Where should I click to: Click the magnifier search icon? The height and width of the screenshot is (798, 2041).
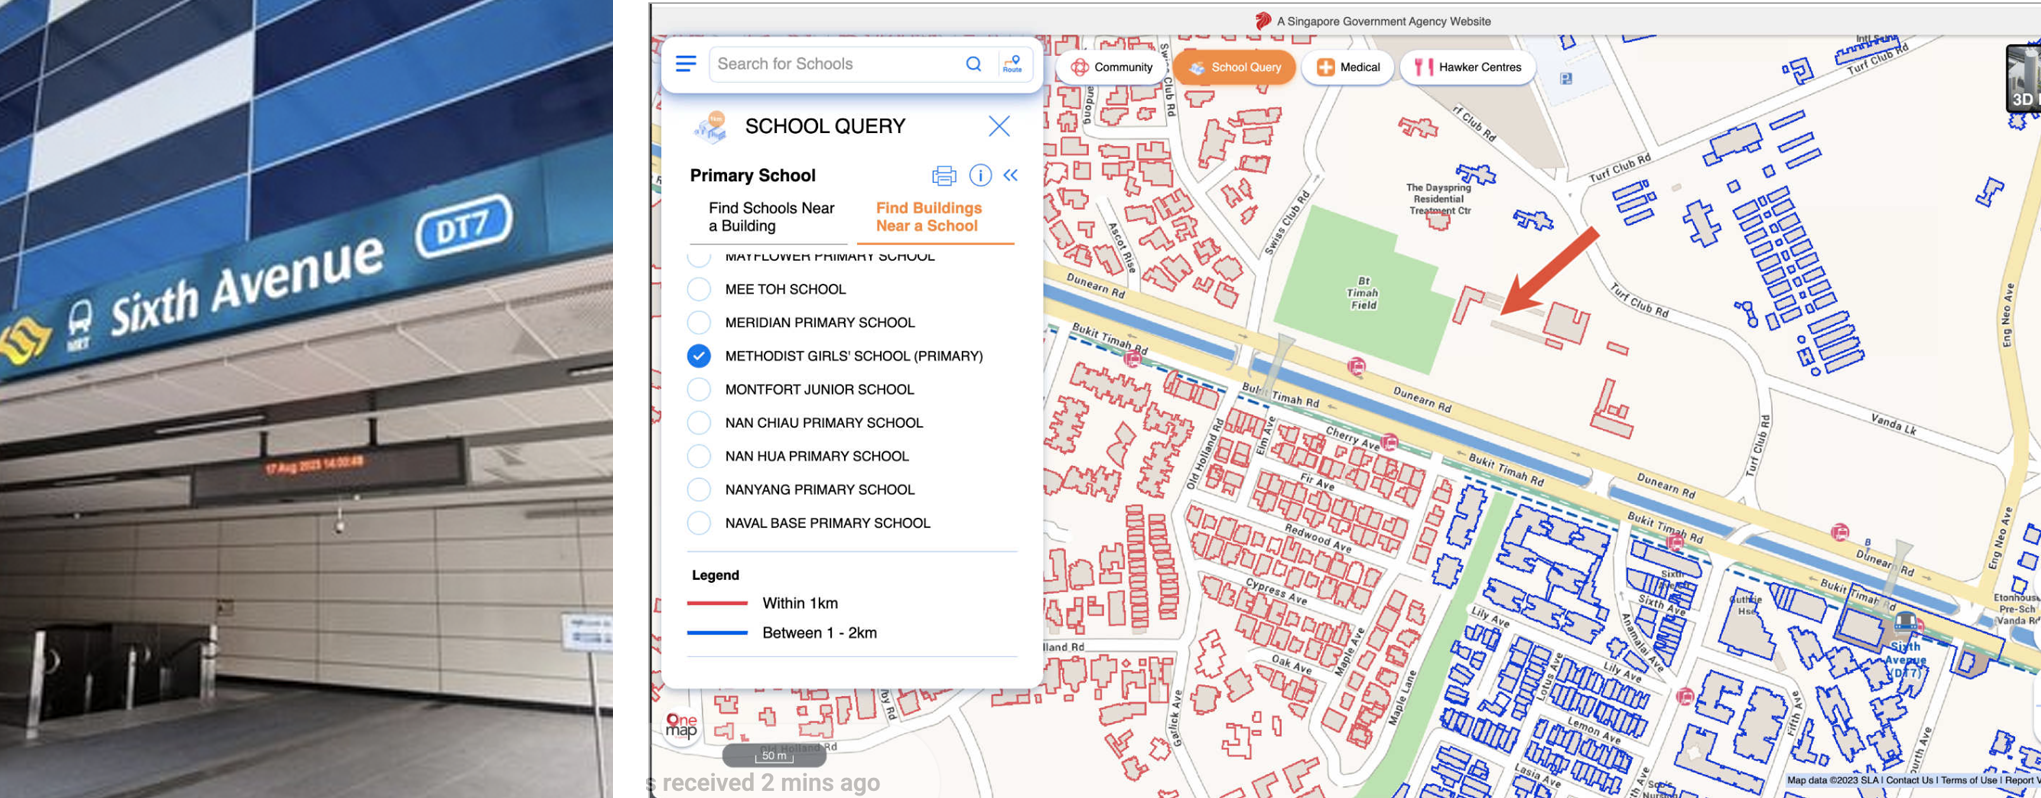pos(973,64)
